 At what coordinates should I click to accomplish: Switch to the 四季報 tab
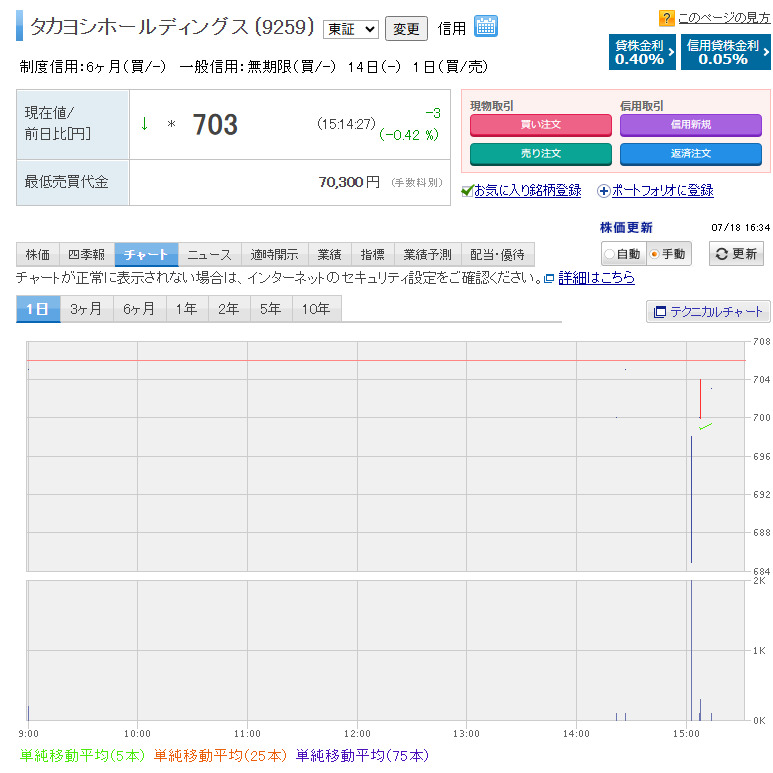tap(87, 254)
